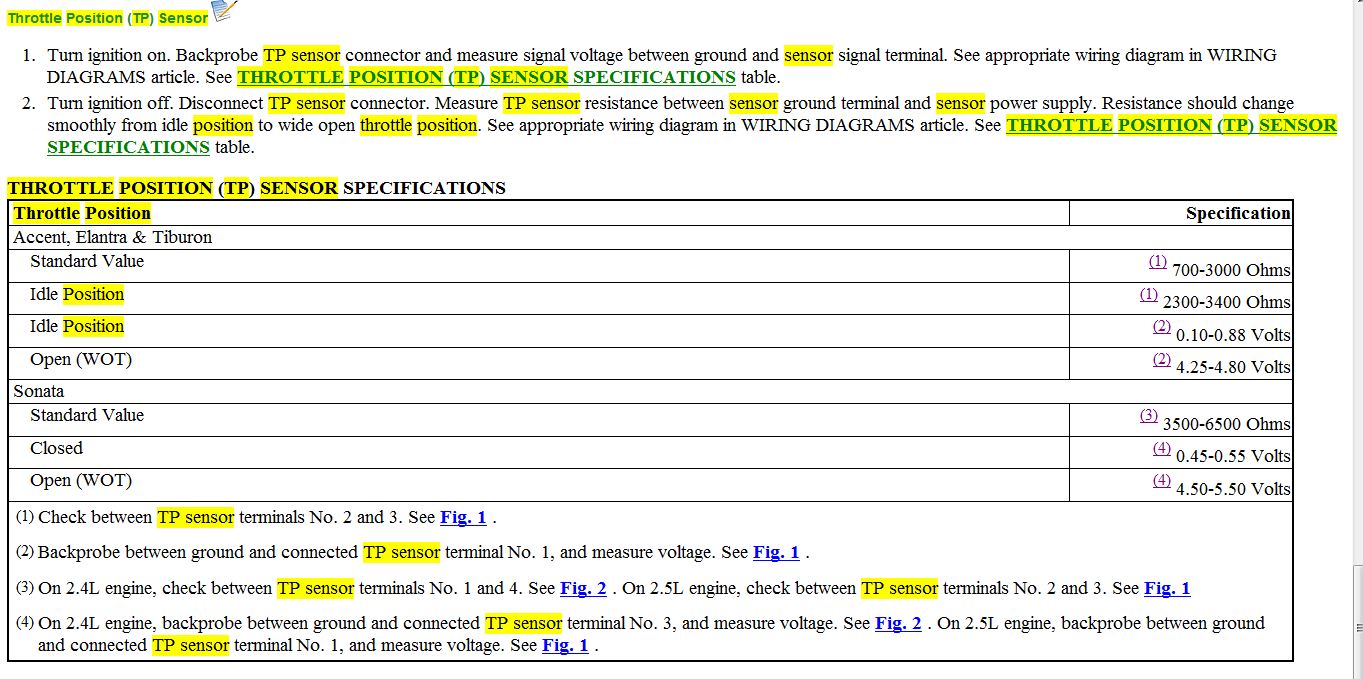1363x679 pixels.
Task: Open footnote (2) next to 4.25-4.80 Volts
Action: [1161, 360]
